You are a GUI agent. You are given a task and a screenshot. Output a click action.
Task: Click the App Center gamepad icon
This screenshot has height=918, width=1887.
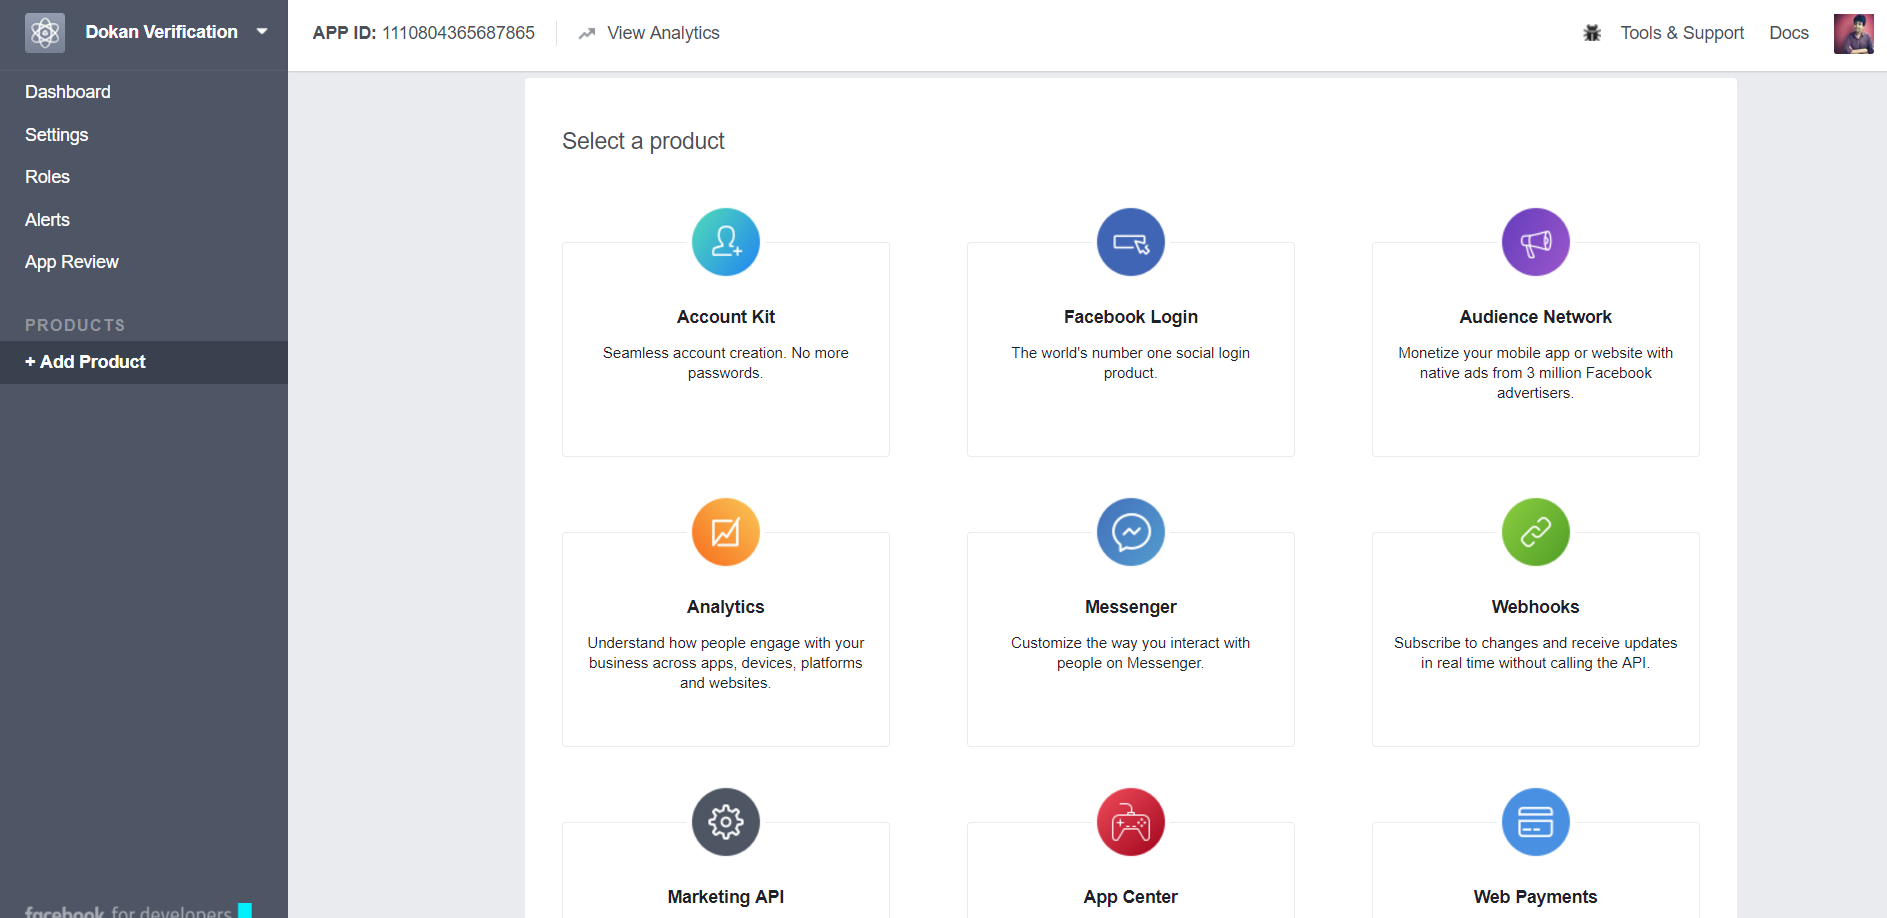[1131, 822]
